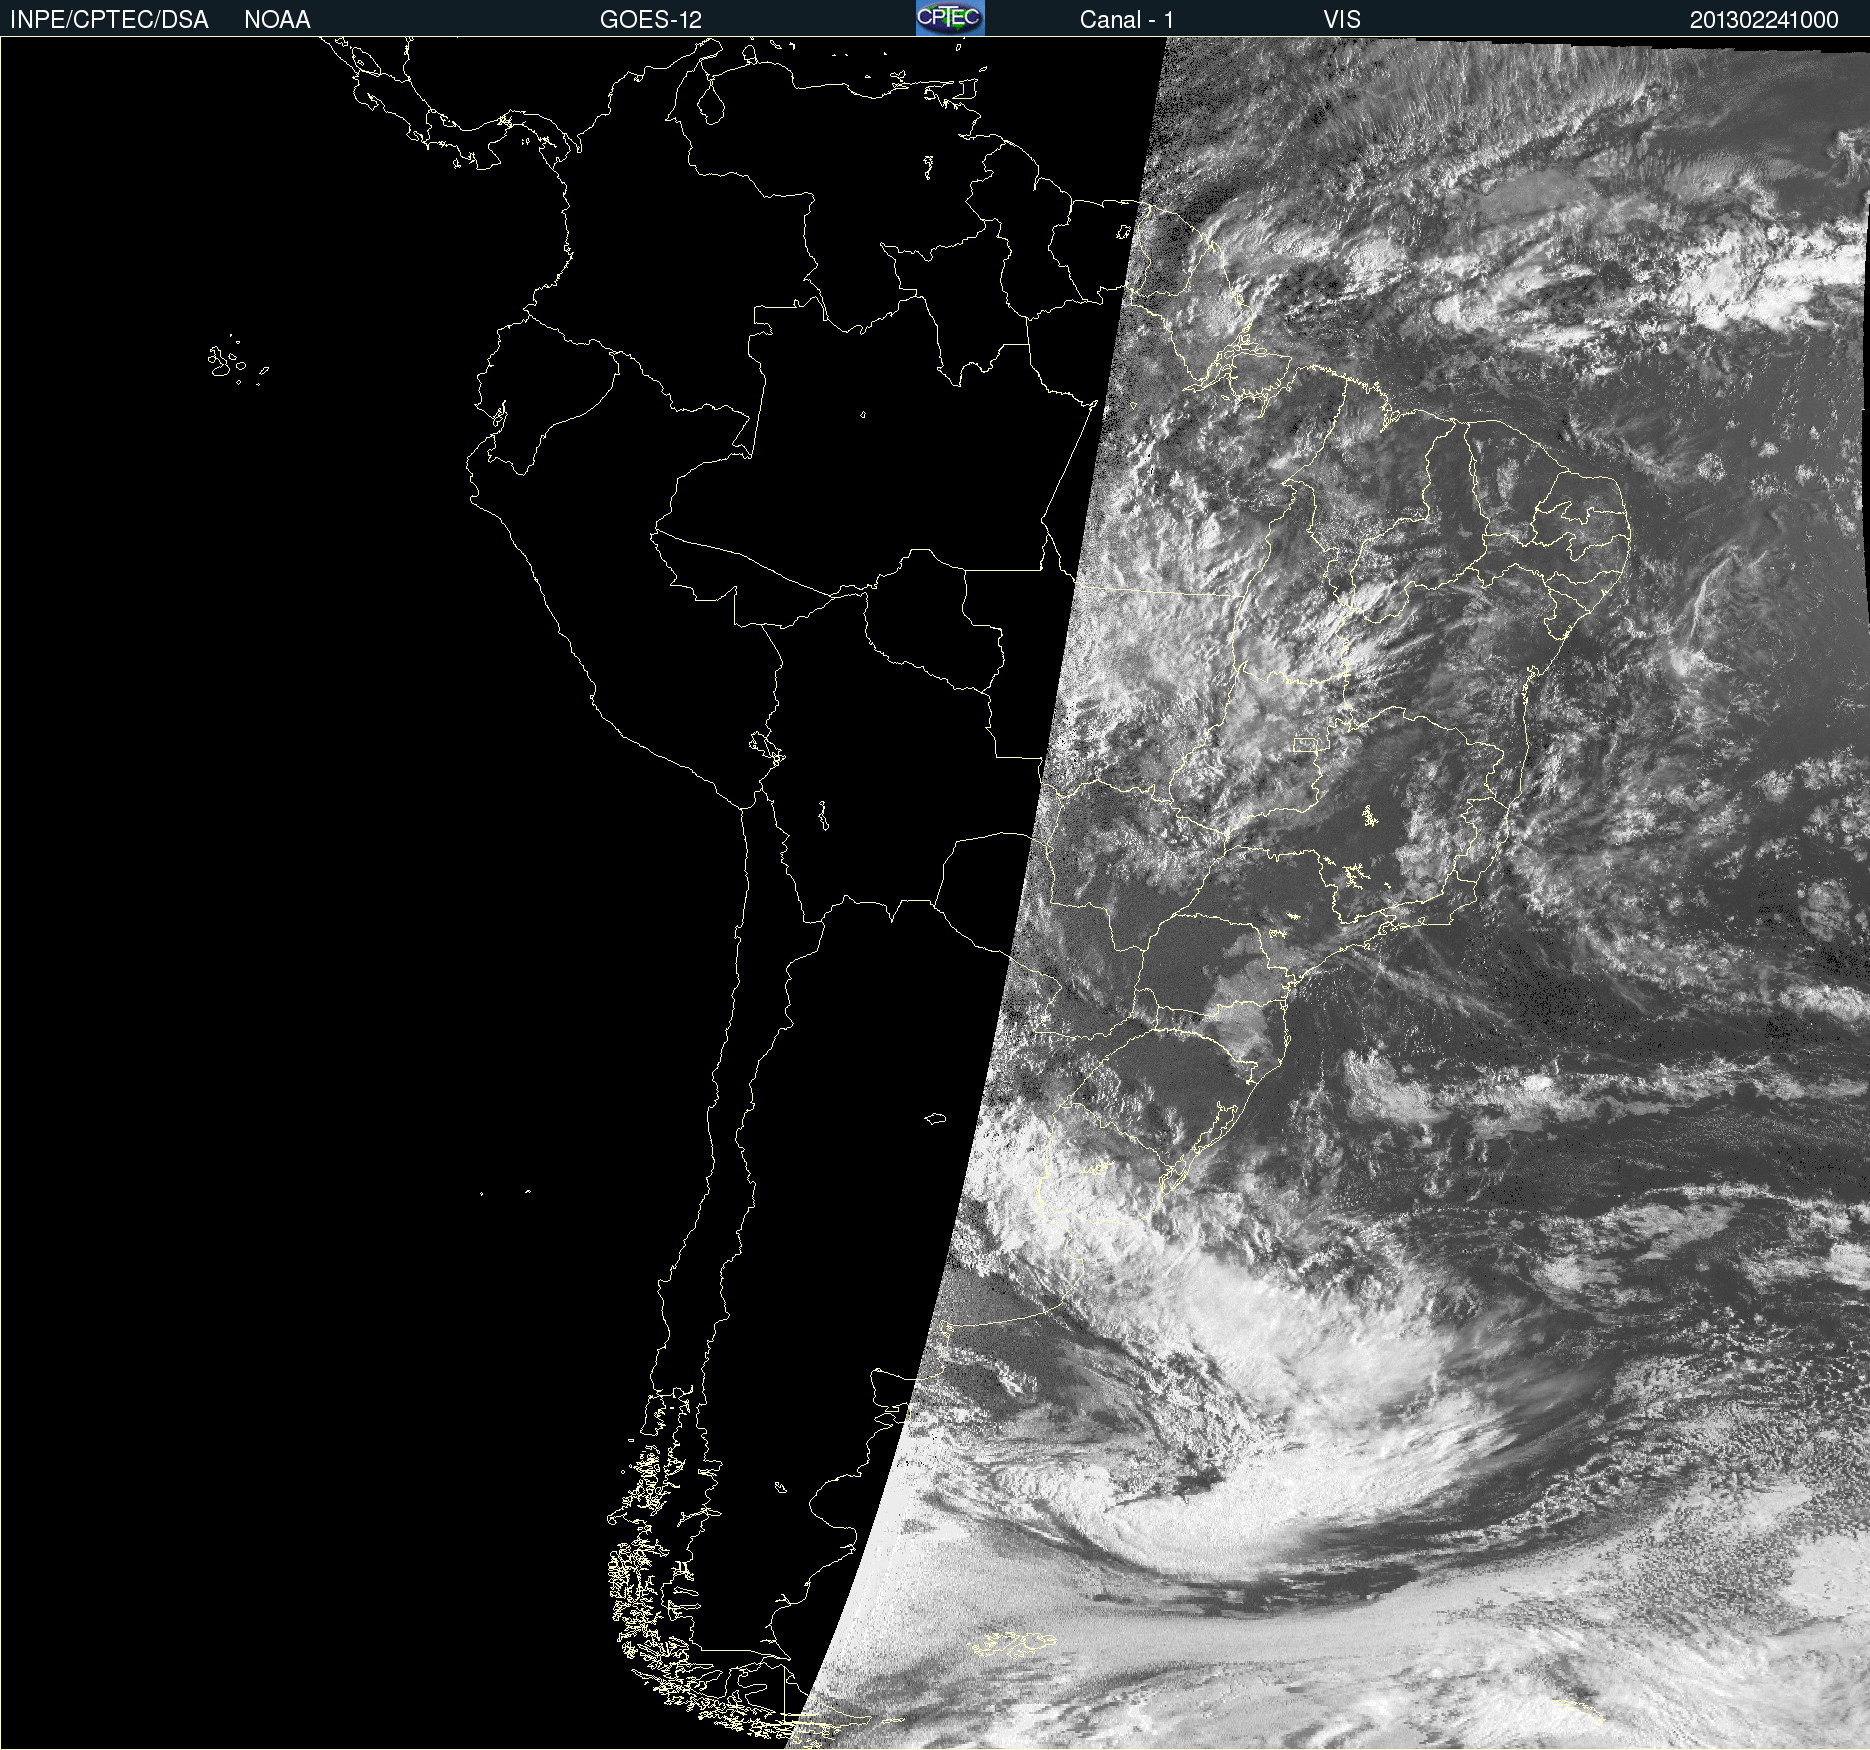Click the VIS channel label

point(1342,20)
